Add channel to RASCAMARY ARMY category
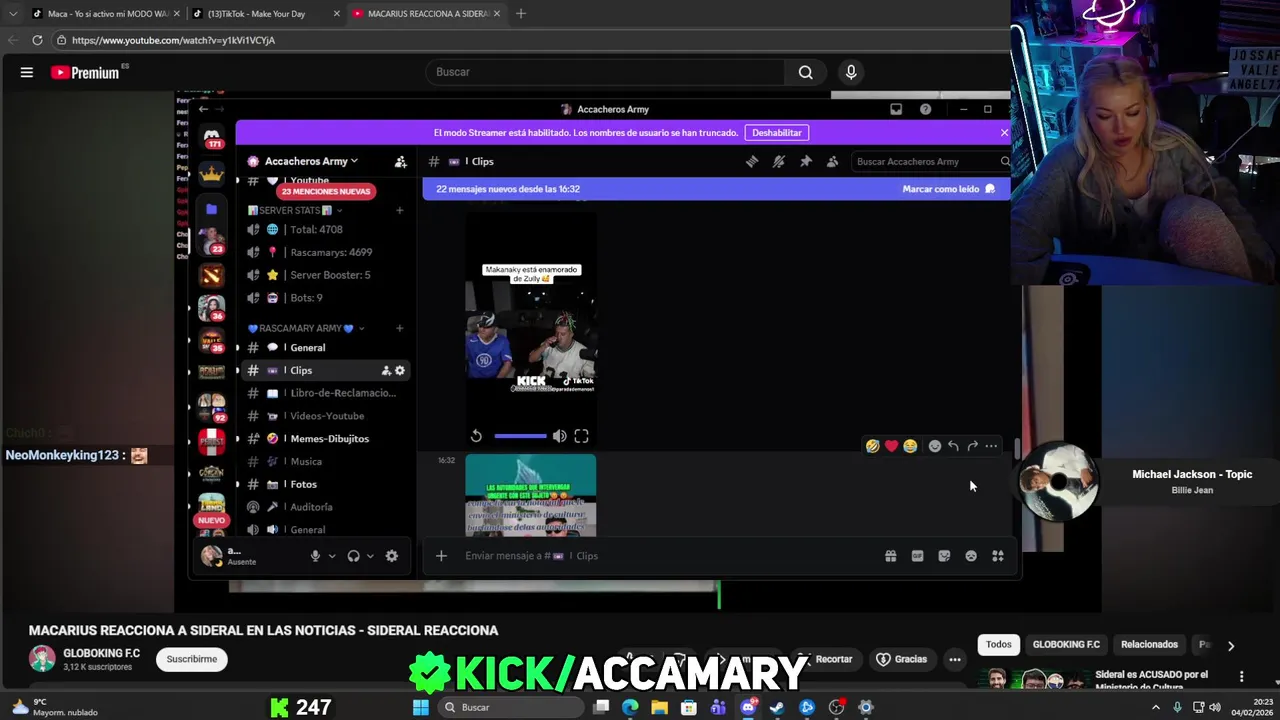The image size is (1280, 720). (400, 328)
